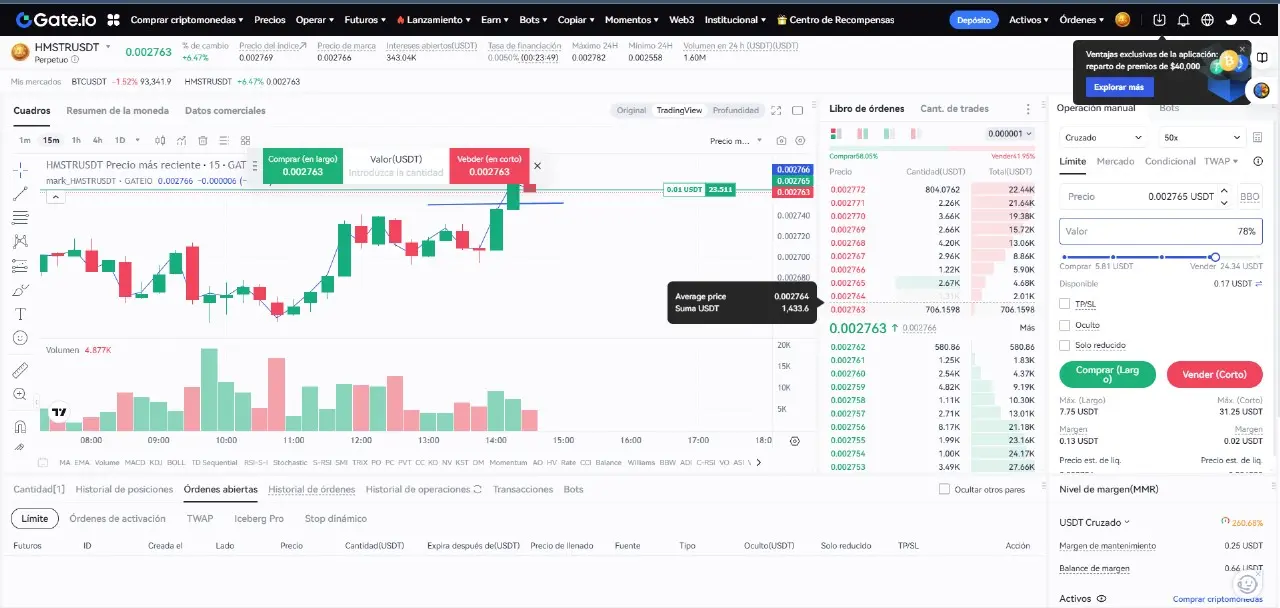Open the apps grid icon next to Gate.io

113,19
